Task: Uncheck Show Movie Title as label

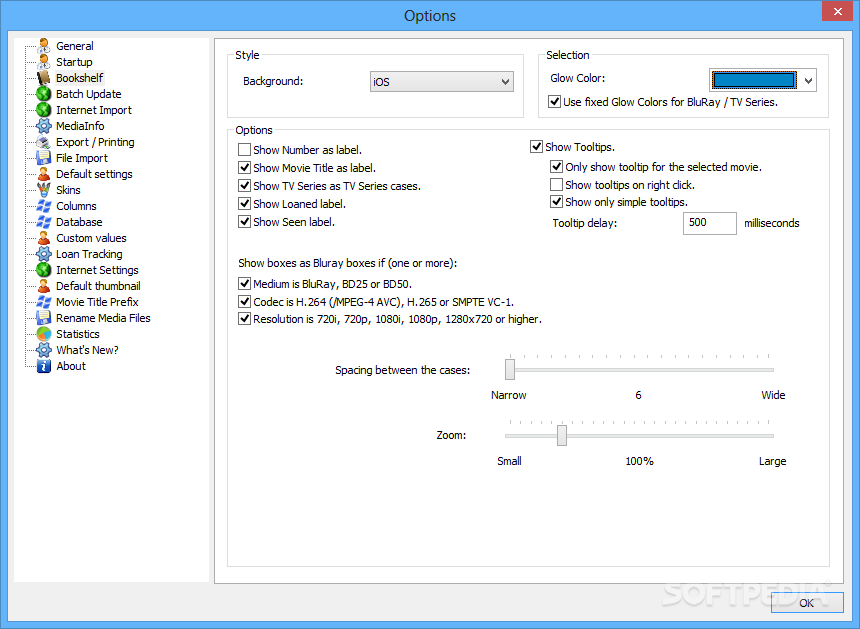Action: (245, 168)
